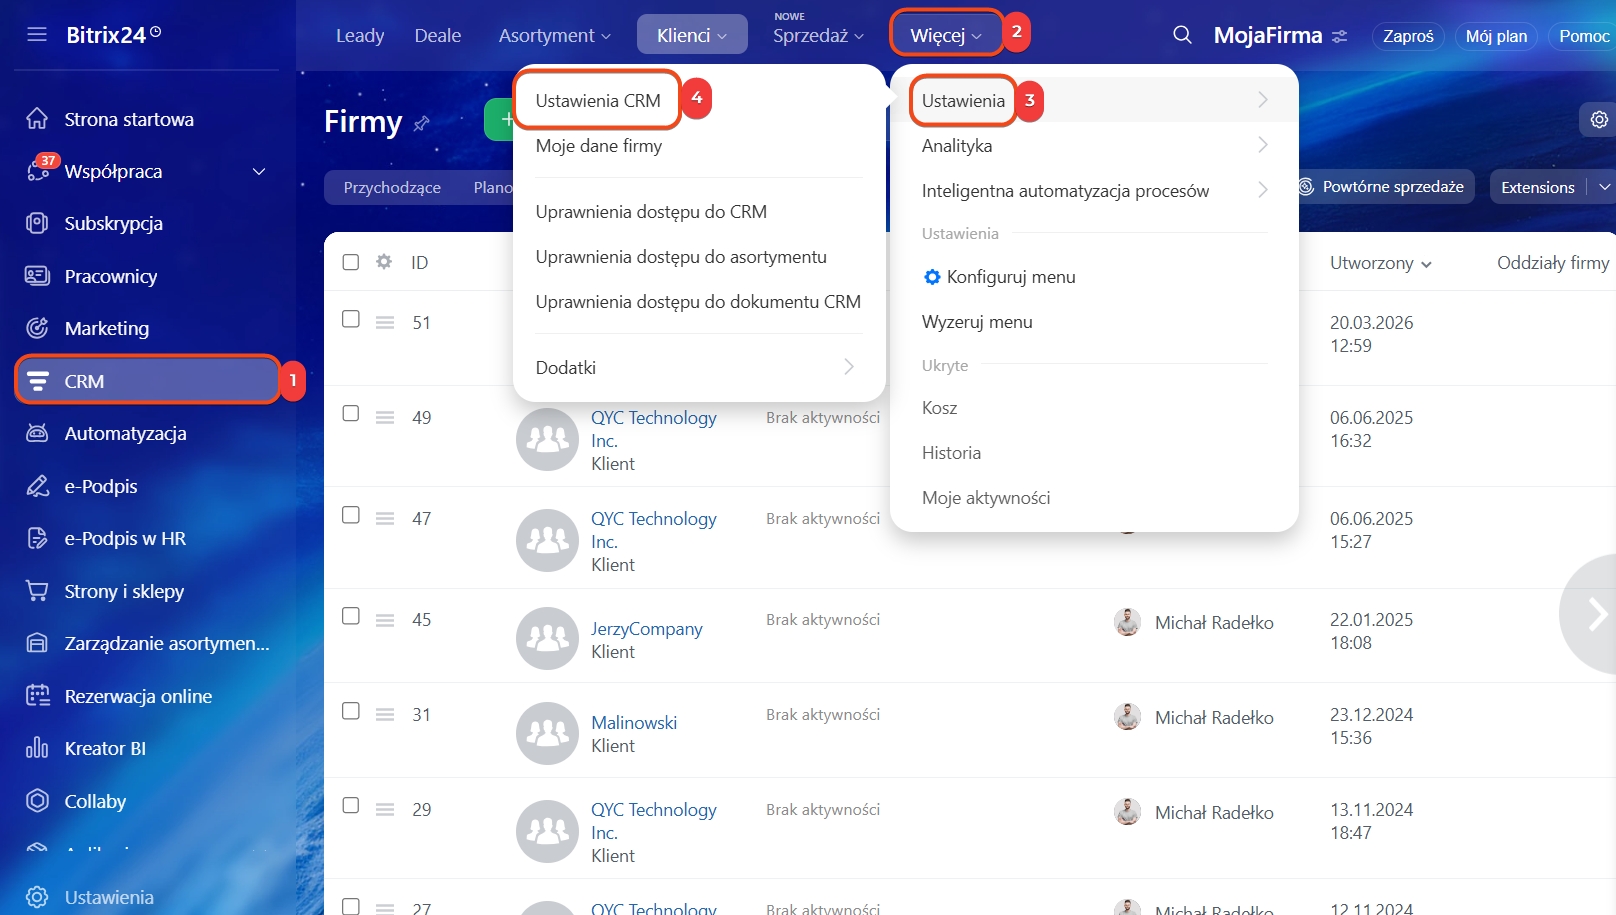Sort by the Utworzony column dropdown

pyautogui.click(x=1380, y=263)
